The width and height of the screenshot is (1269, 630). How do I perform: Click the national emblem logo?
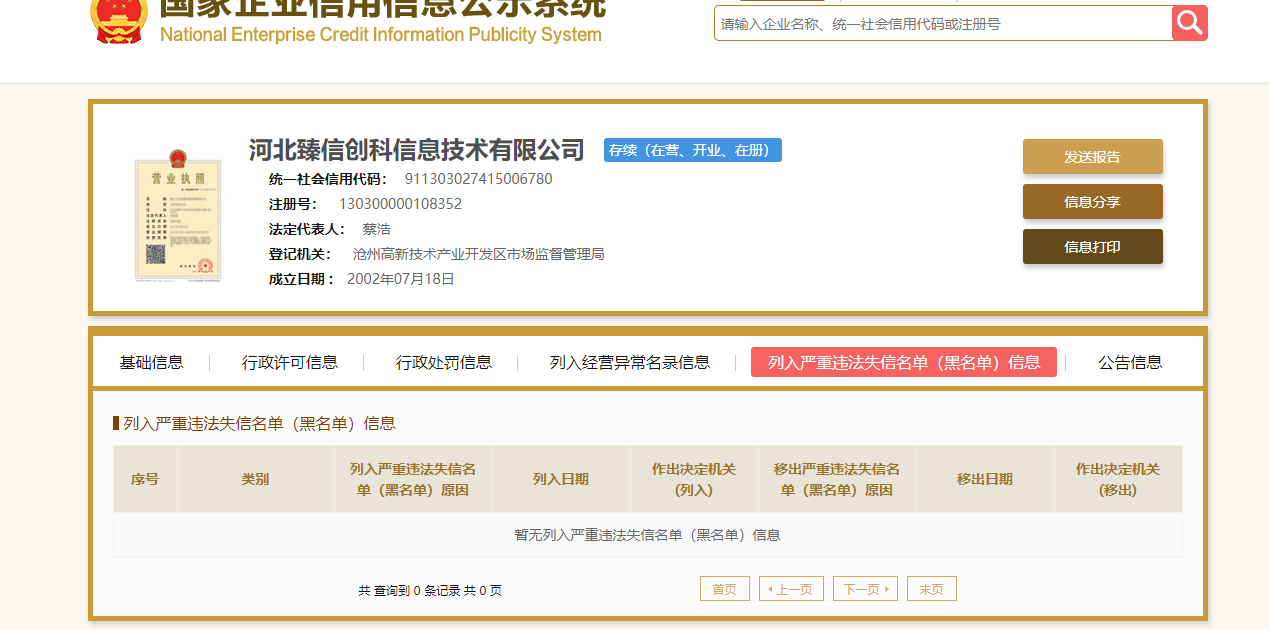[119, 20]
